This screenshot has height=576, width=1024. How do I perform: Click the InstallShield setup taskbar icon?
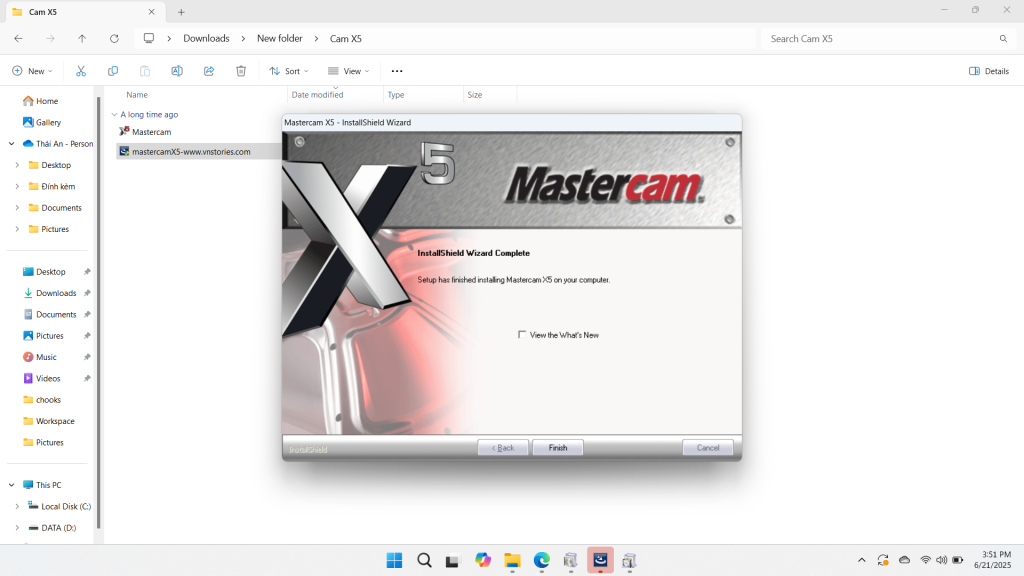(600, 560)
